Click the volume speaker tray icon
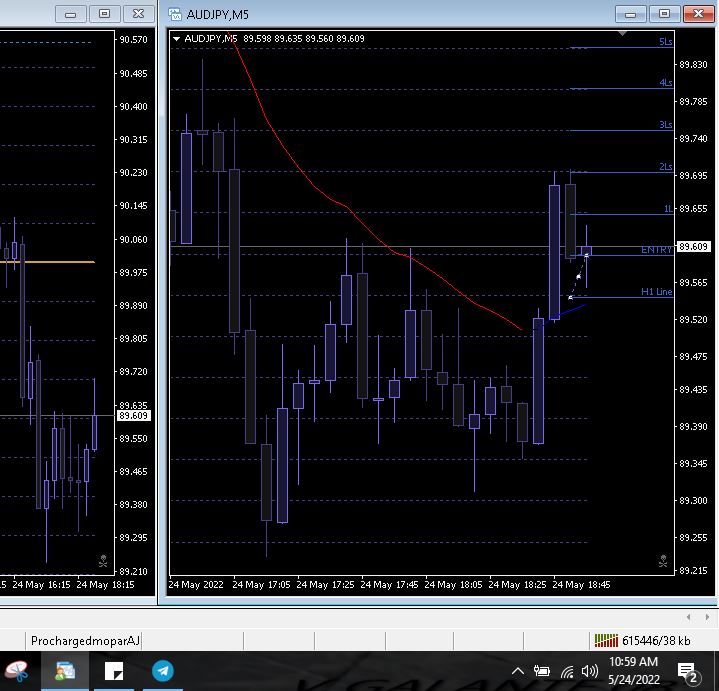The width and height of the screenshot is (719, 691). pyautogui.click(x=589, y=671)
